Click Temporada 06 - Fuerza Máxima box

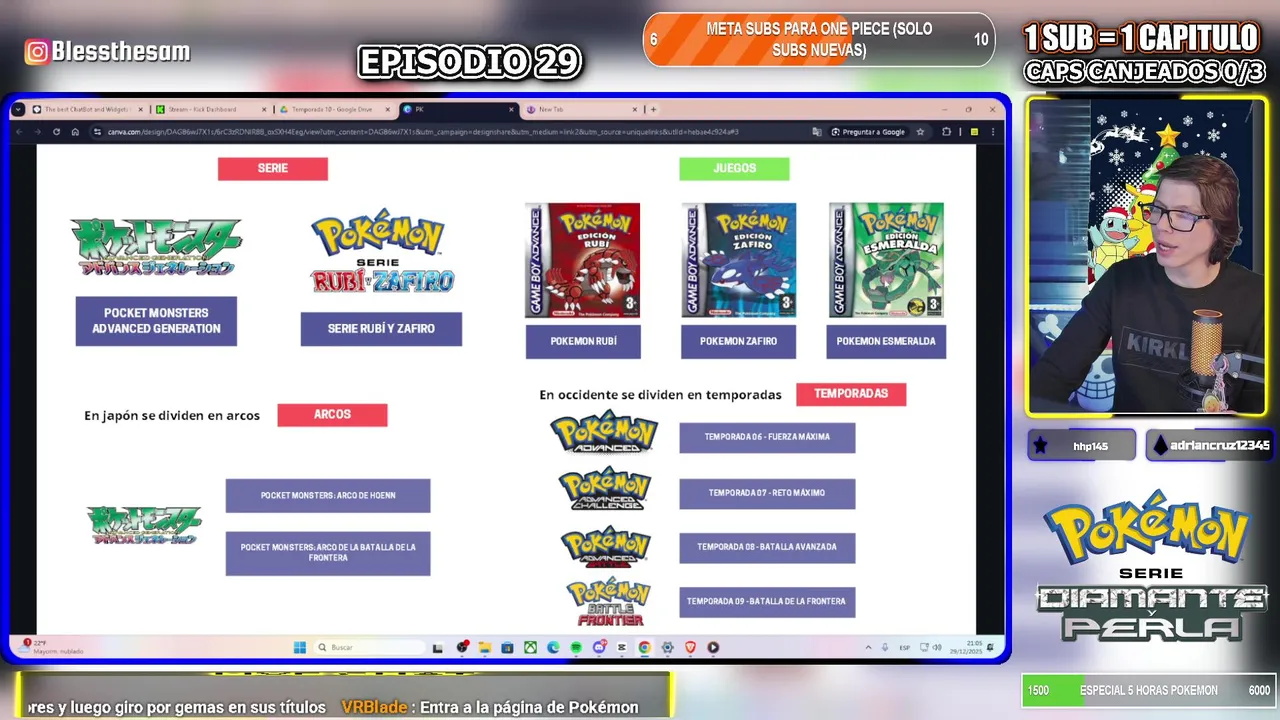coord(767,438)
